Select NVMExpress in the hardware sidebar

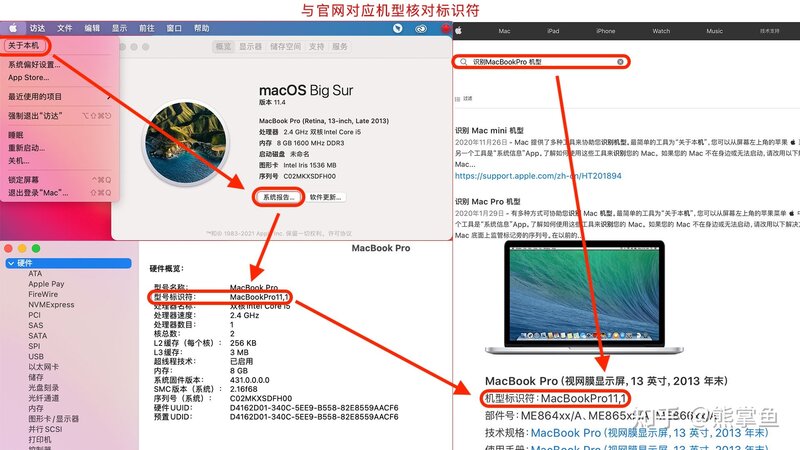coord(50,305)
